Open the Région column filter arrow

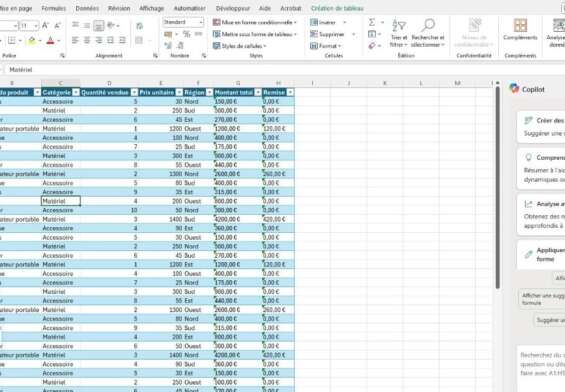click(x=209, y=93)
